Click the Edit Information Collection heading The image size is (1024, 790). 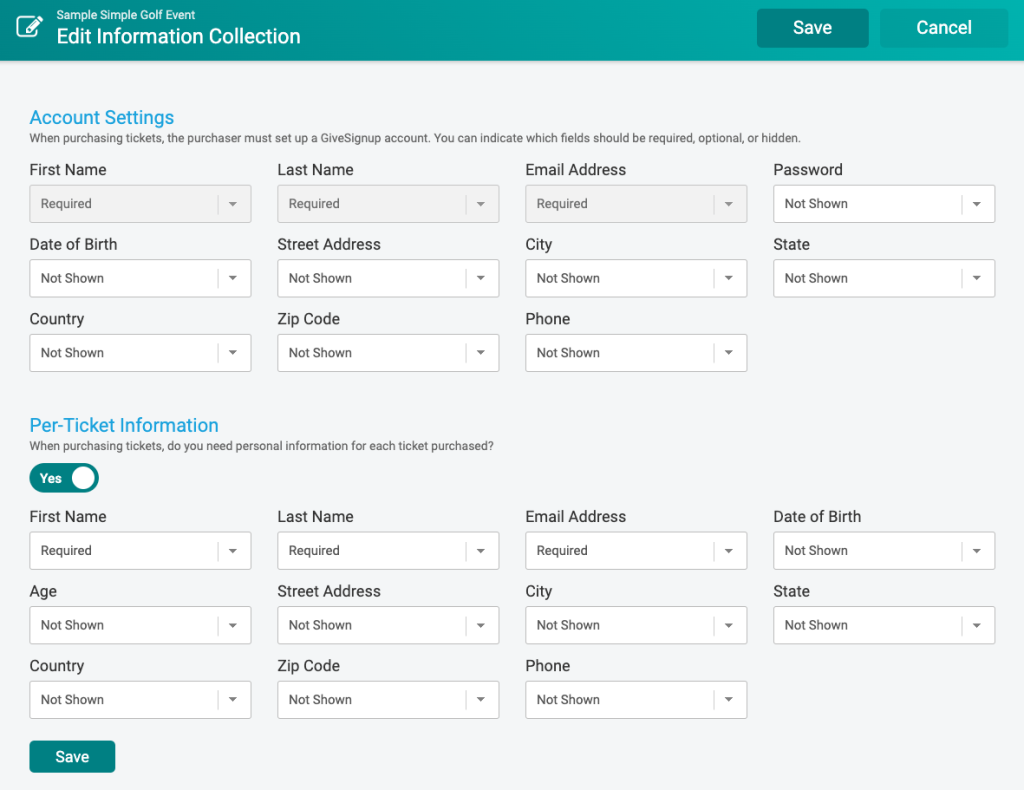178,36
